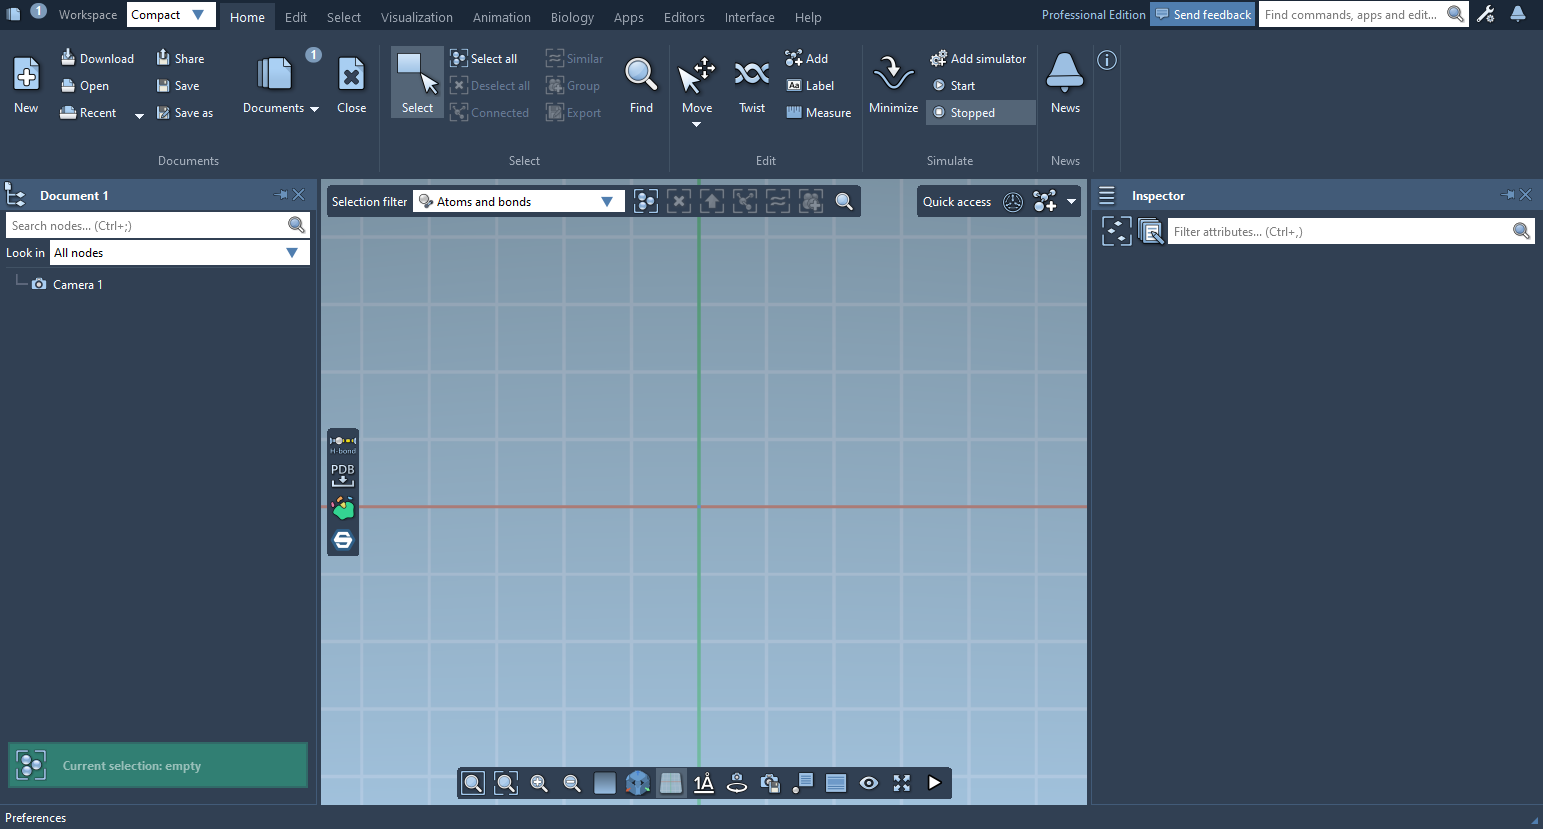This screenshot has height=829, width=1543.
Task: Toggle visibility with the eye icon
Action: [869, 783]
